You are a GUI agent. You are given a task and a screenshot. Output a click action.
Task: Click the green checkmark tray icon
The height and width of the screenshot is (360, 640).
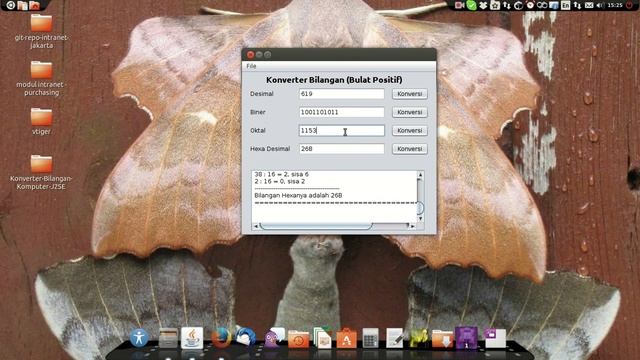point(471,5)
